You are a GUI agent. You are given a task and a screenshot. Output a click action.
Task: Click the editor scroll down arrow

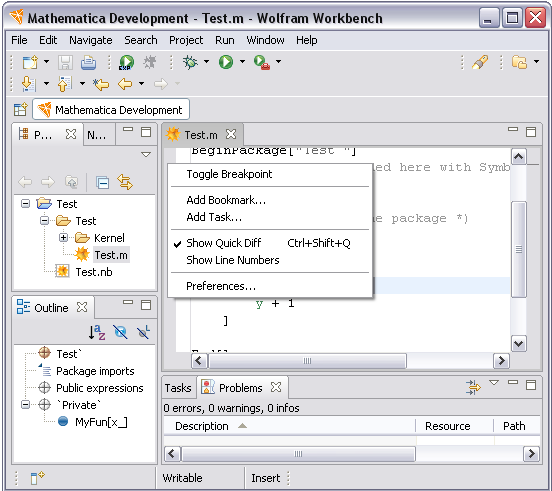519,344
